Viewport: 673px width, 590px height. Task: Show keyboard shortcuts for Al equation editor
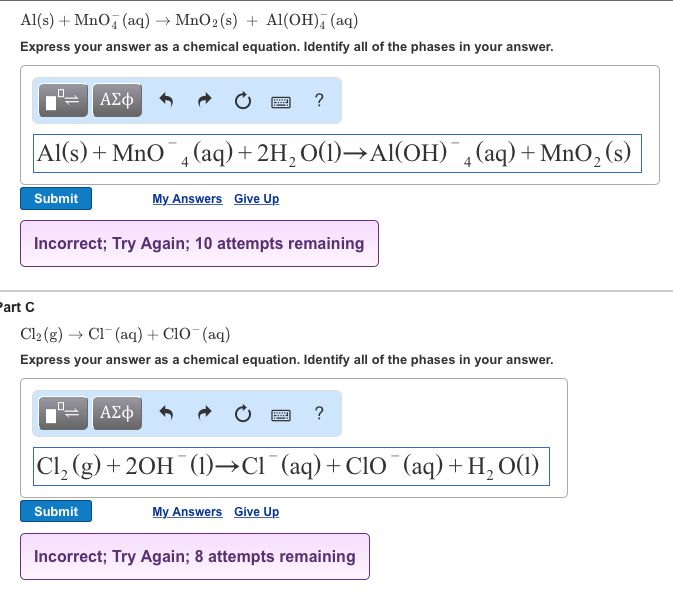point(281,102)
